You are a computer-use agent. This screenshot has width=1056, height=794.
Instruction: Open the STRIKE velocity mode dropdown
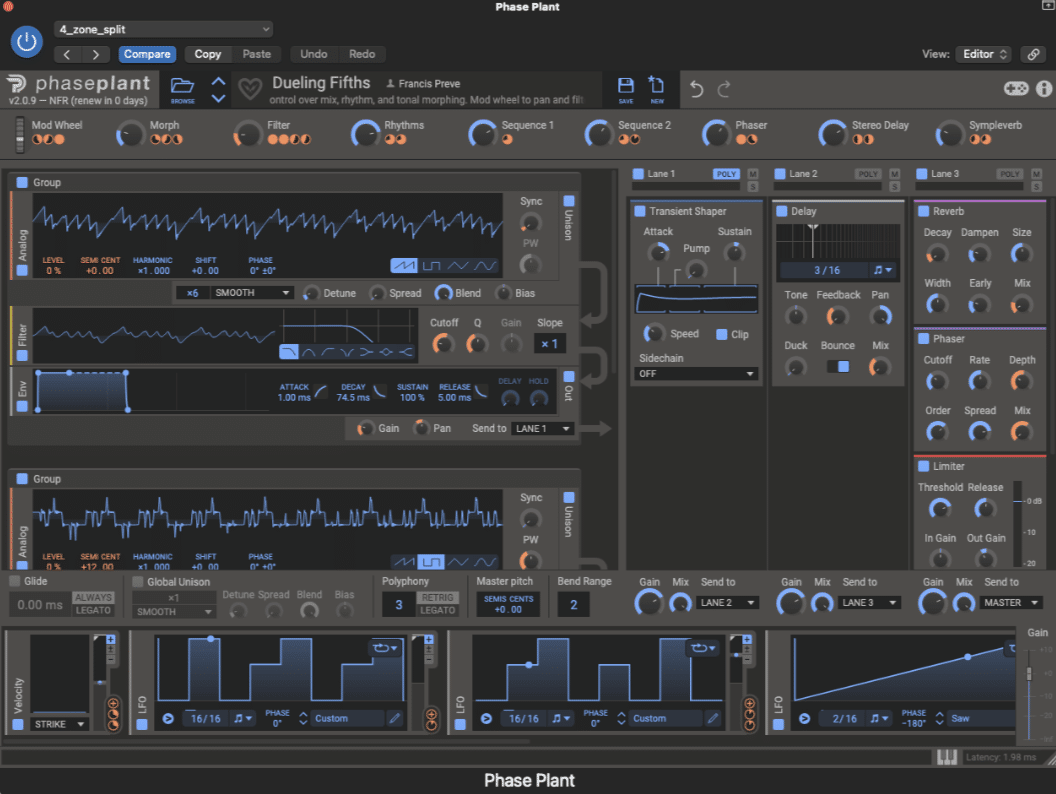pos(59,724)
